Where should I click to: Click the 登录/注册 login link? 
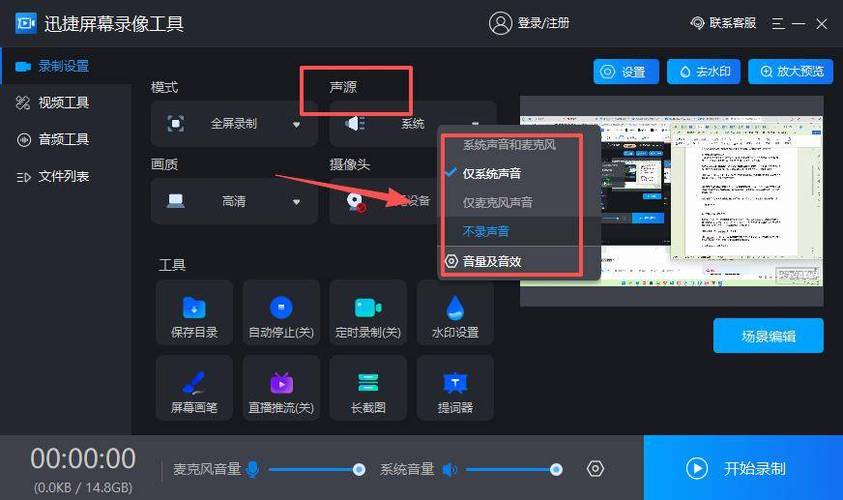[543, 23]
